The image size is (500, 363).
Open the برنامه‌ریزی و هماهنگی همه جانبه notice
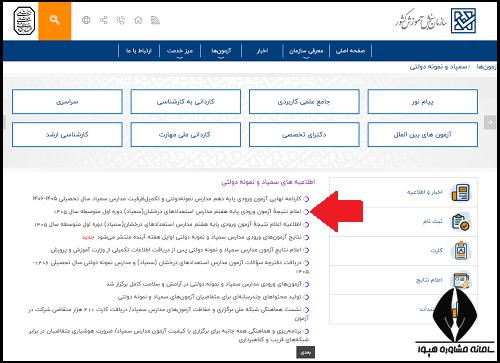pyautogui.click(x=168, y=335)
